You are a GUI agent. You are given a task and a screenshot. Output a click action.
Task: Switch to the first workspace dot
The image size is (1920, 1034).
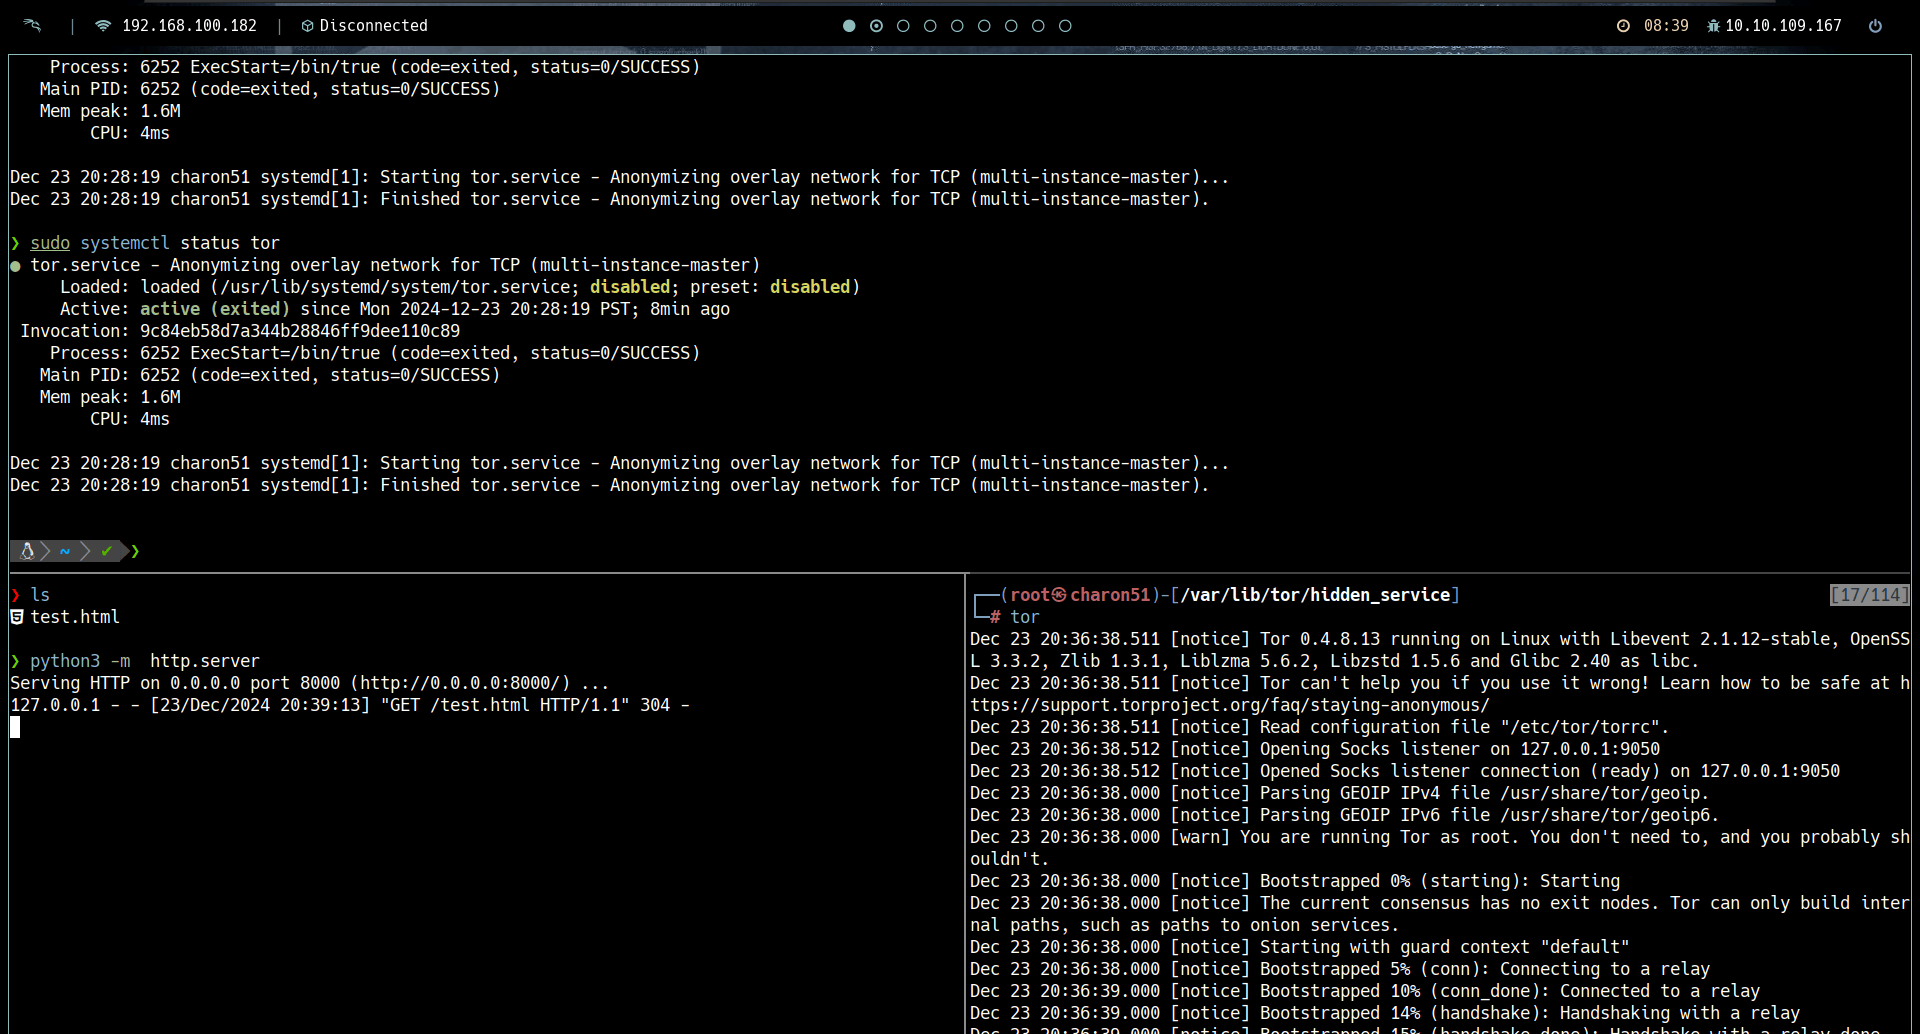tap(849, 26)
